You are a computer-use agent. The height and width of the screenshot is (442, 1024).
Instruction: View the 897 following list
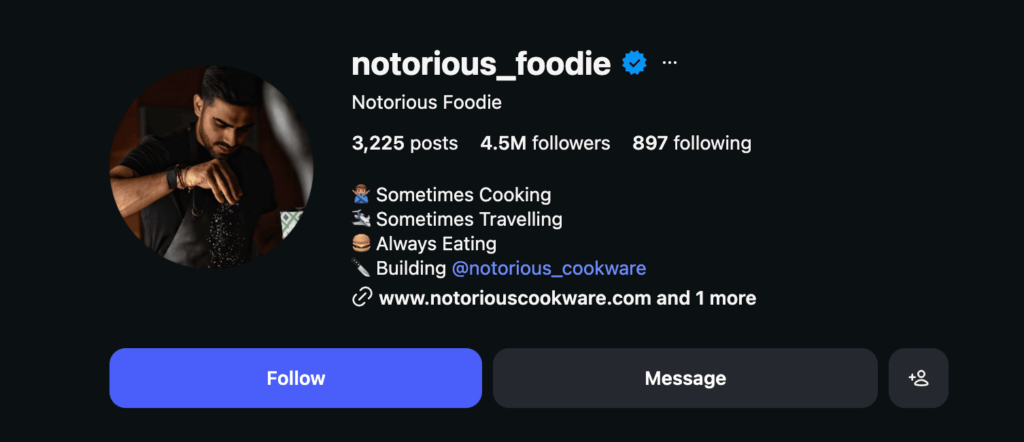(691, 143)
